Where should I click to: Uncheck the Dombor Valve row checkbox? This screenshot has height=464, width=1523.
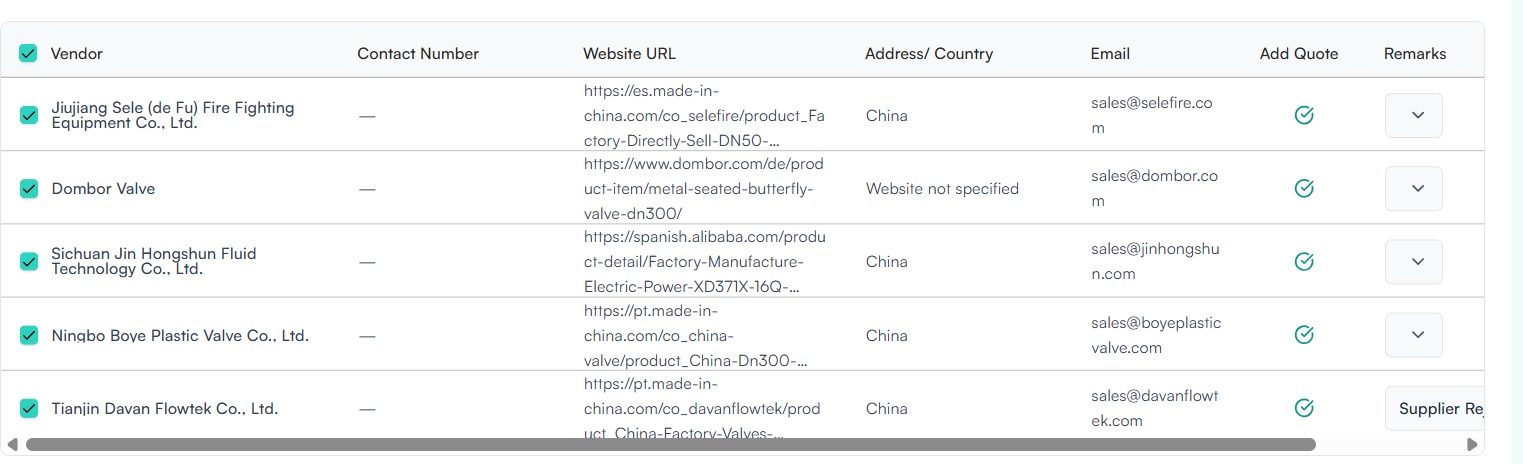click(29, 188)
